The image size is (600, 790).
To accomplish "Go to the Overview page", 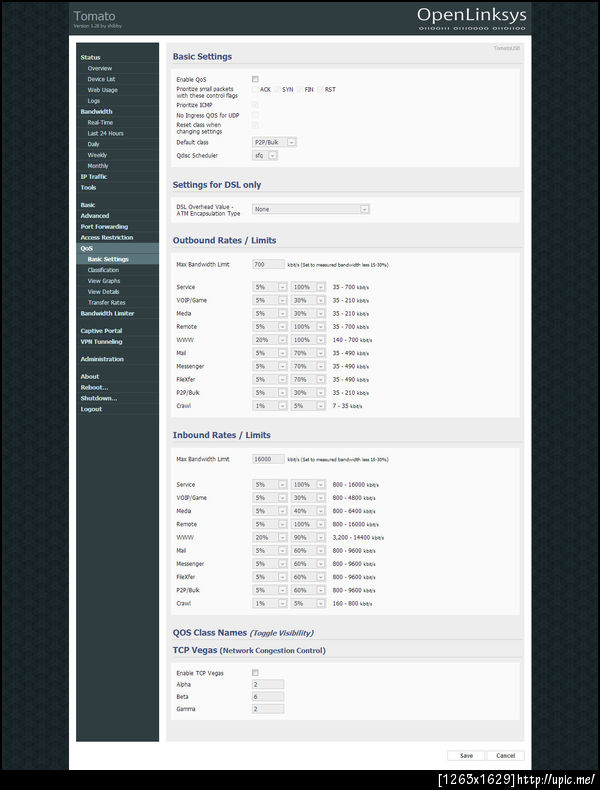I will [x=100, y=68].
